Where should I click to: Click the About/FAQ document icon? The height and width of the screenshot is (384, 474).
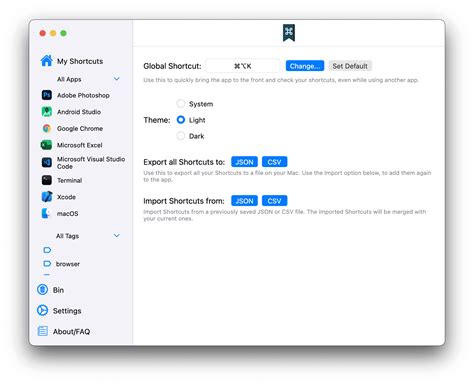pyautogui.click(x=42, y=331)
